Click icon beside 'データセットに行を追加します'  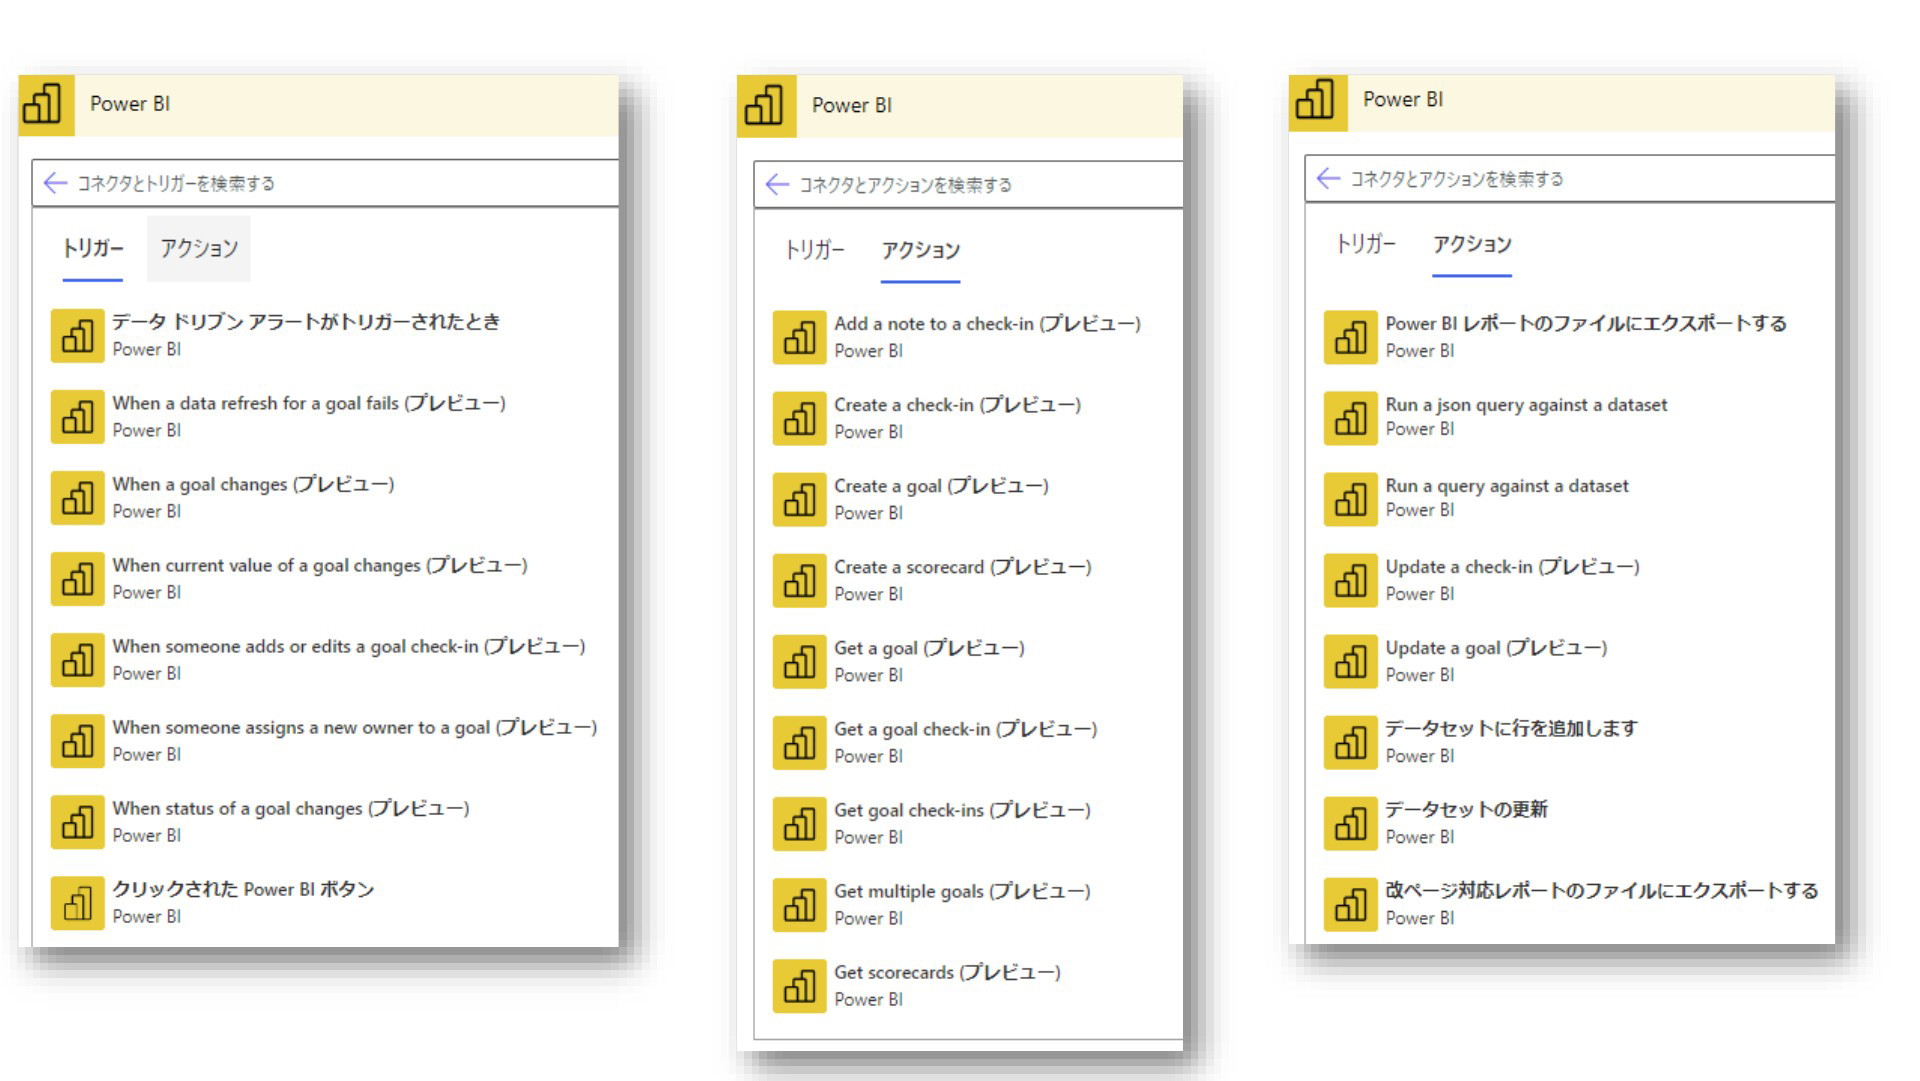pyautogui.click(x=1351, y=742)
